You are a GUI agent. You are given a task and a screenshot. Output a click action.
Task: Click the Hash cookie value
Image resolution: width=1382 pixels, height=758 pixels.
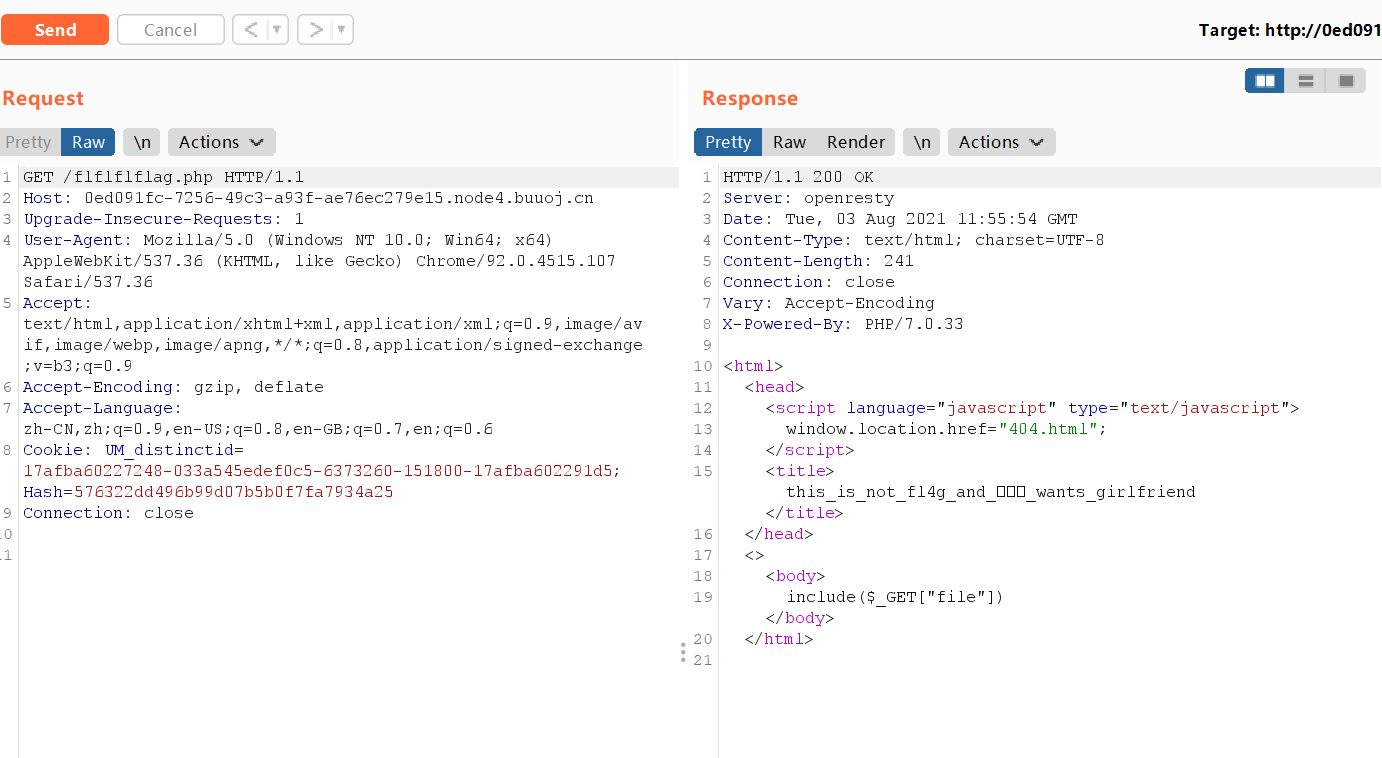tap(234, 492)
